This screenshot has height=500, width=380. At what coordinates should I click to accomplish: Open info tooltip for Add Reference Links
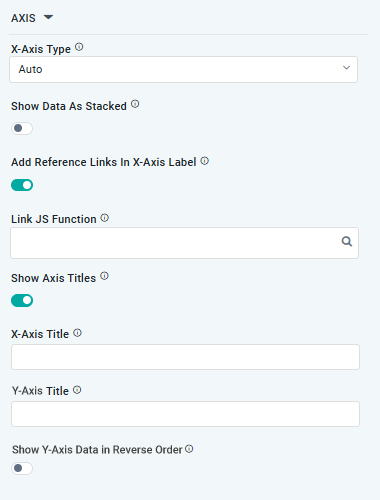click(x=205, y=161)
